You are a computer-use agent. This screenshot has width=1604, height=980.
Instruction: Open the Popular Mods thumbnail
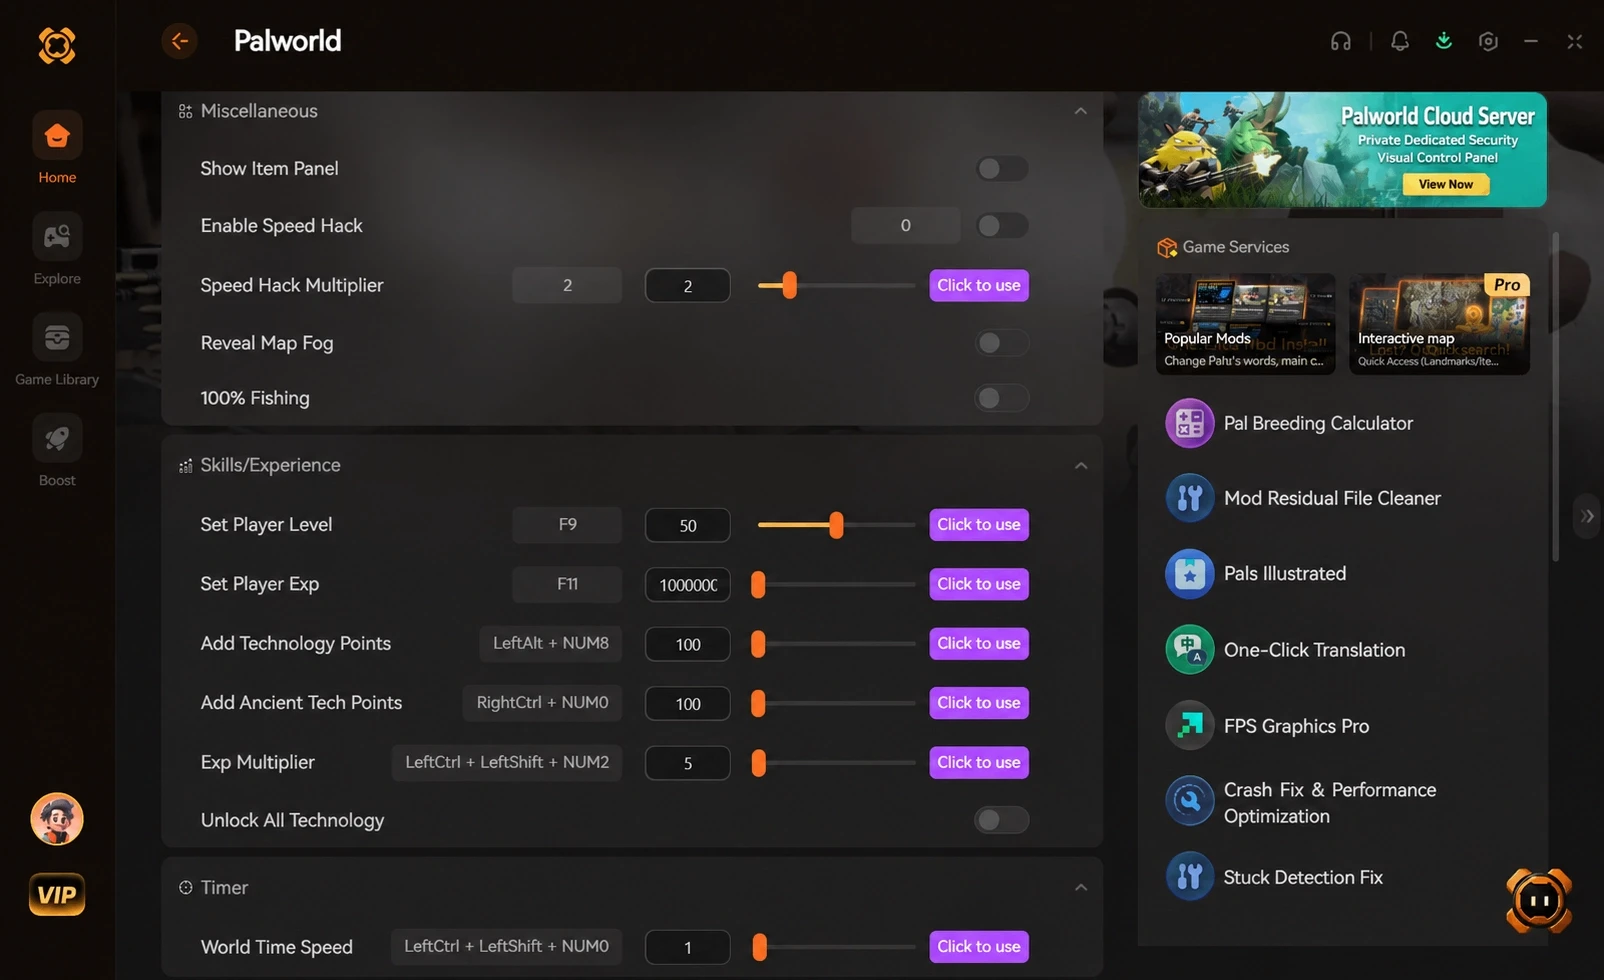pos(1246,324)
